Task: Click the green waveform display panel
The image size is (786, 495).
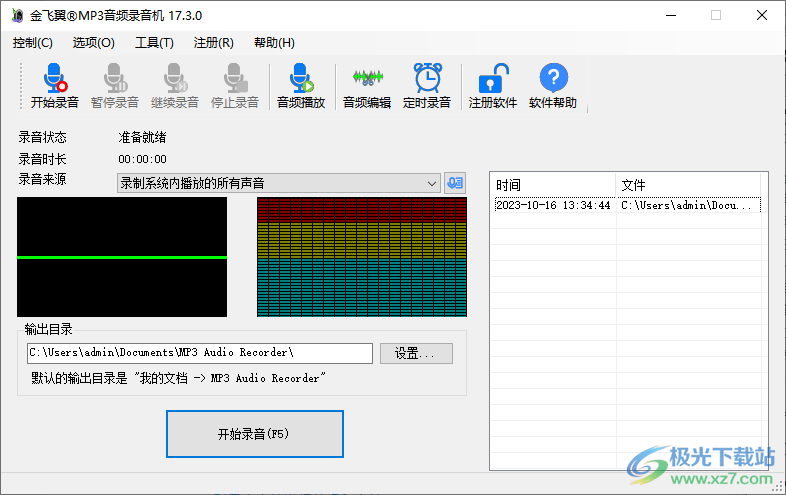Action: tap(122, 257)
